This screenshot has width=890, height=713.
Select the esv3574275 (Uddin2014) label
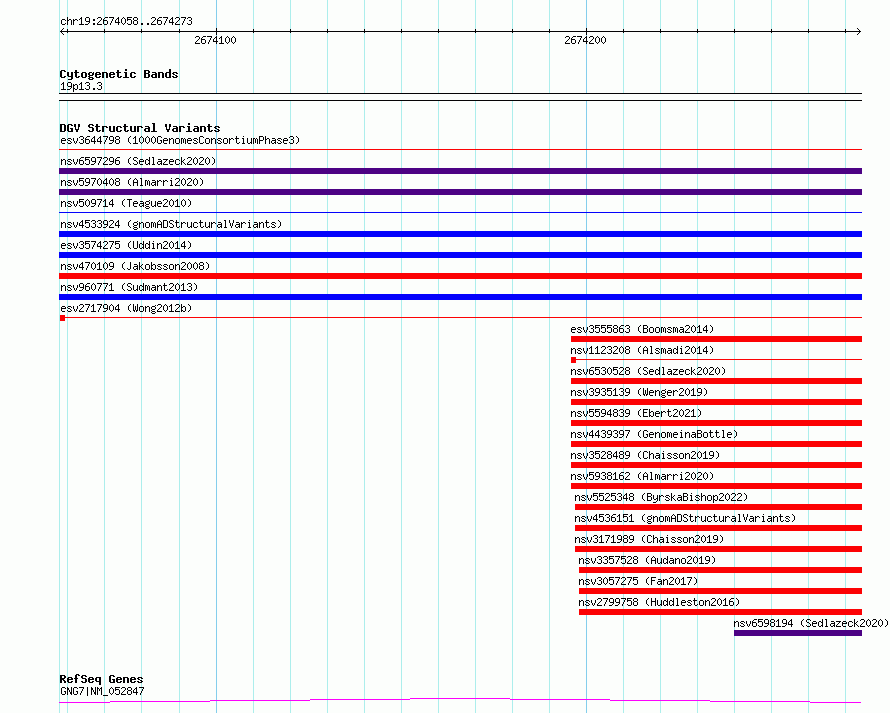pyautogui.click(x=126, y=245)
